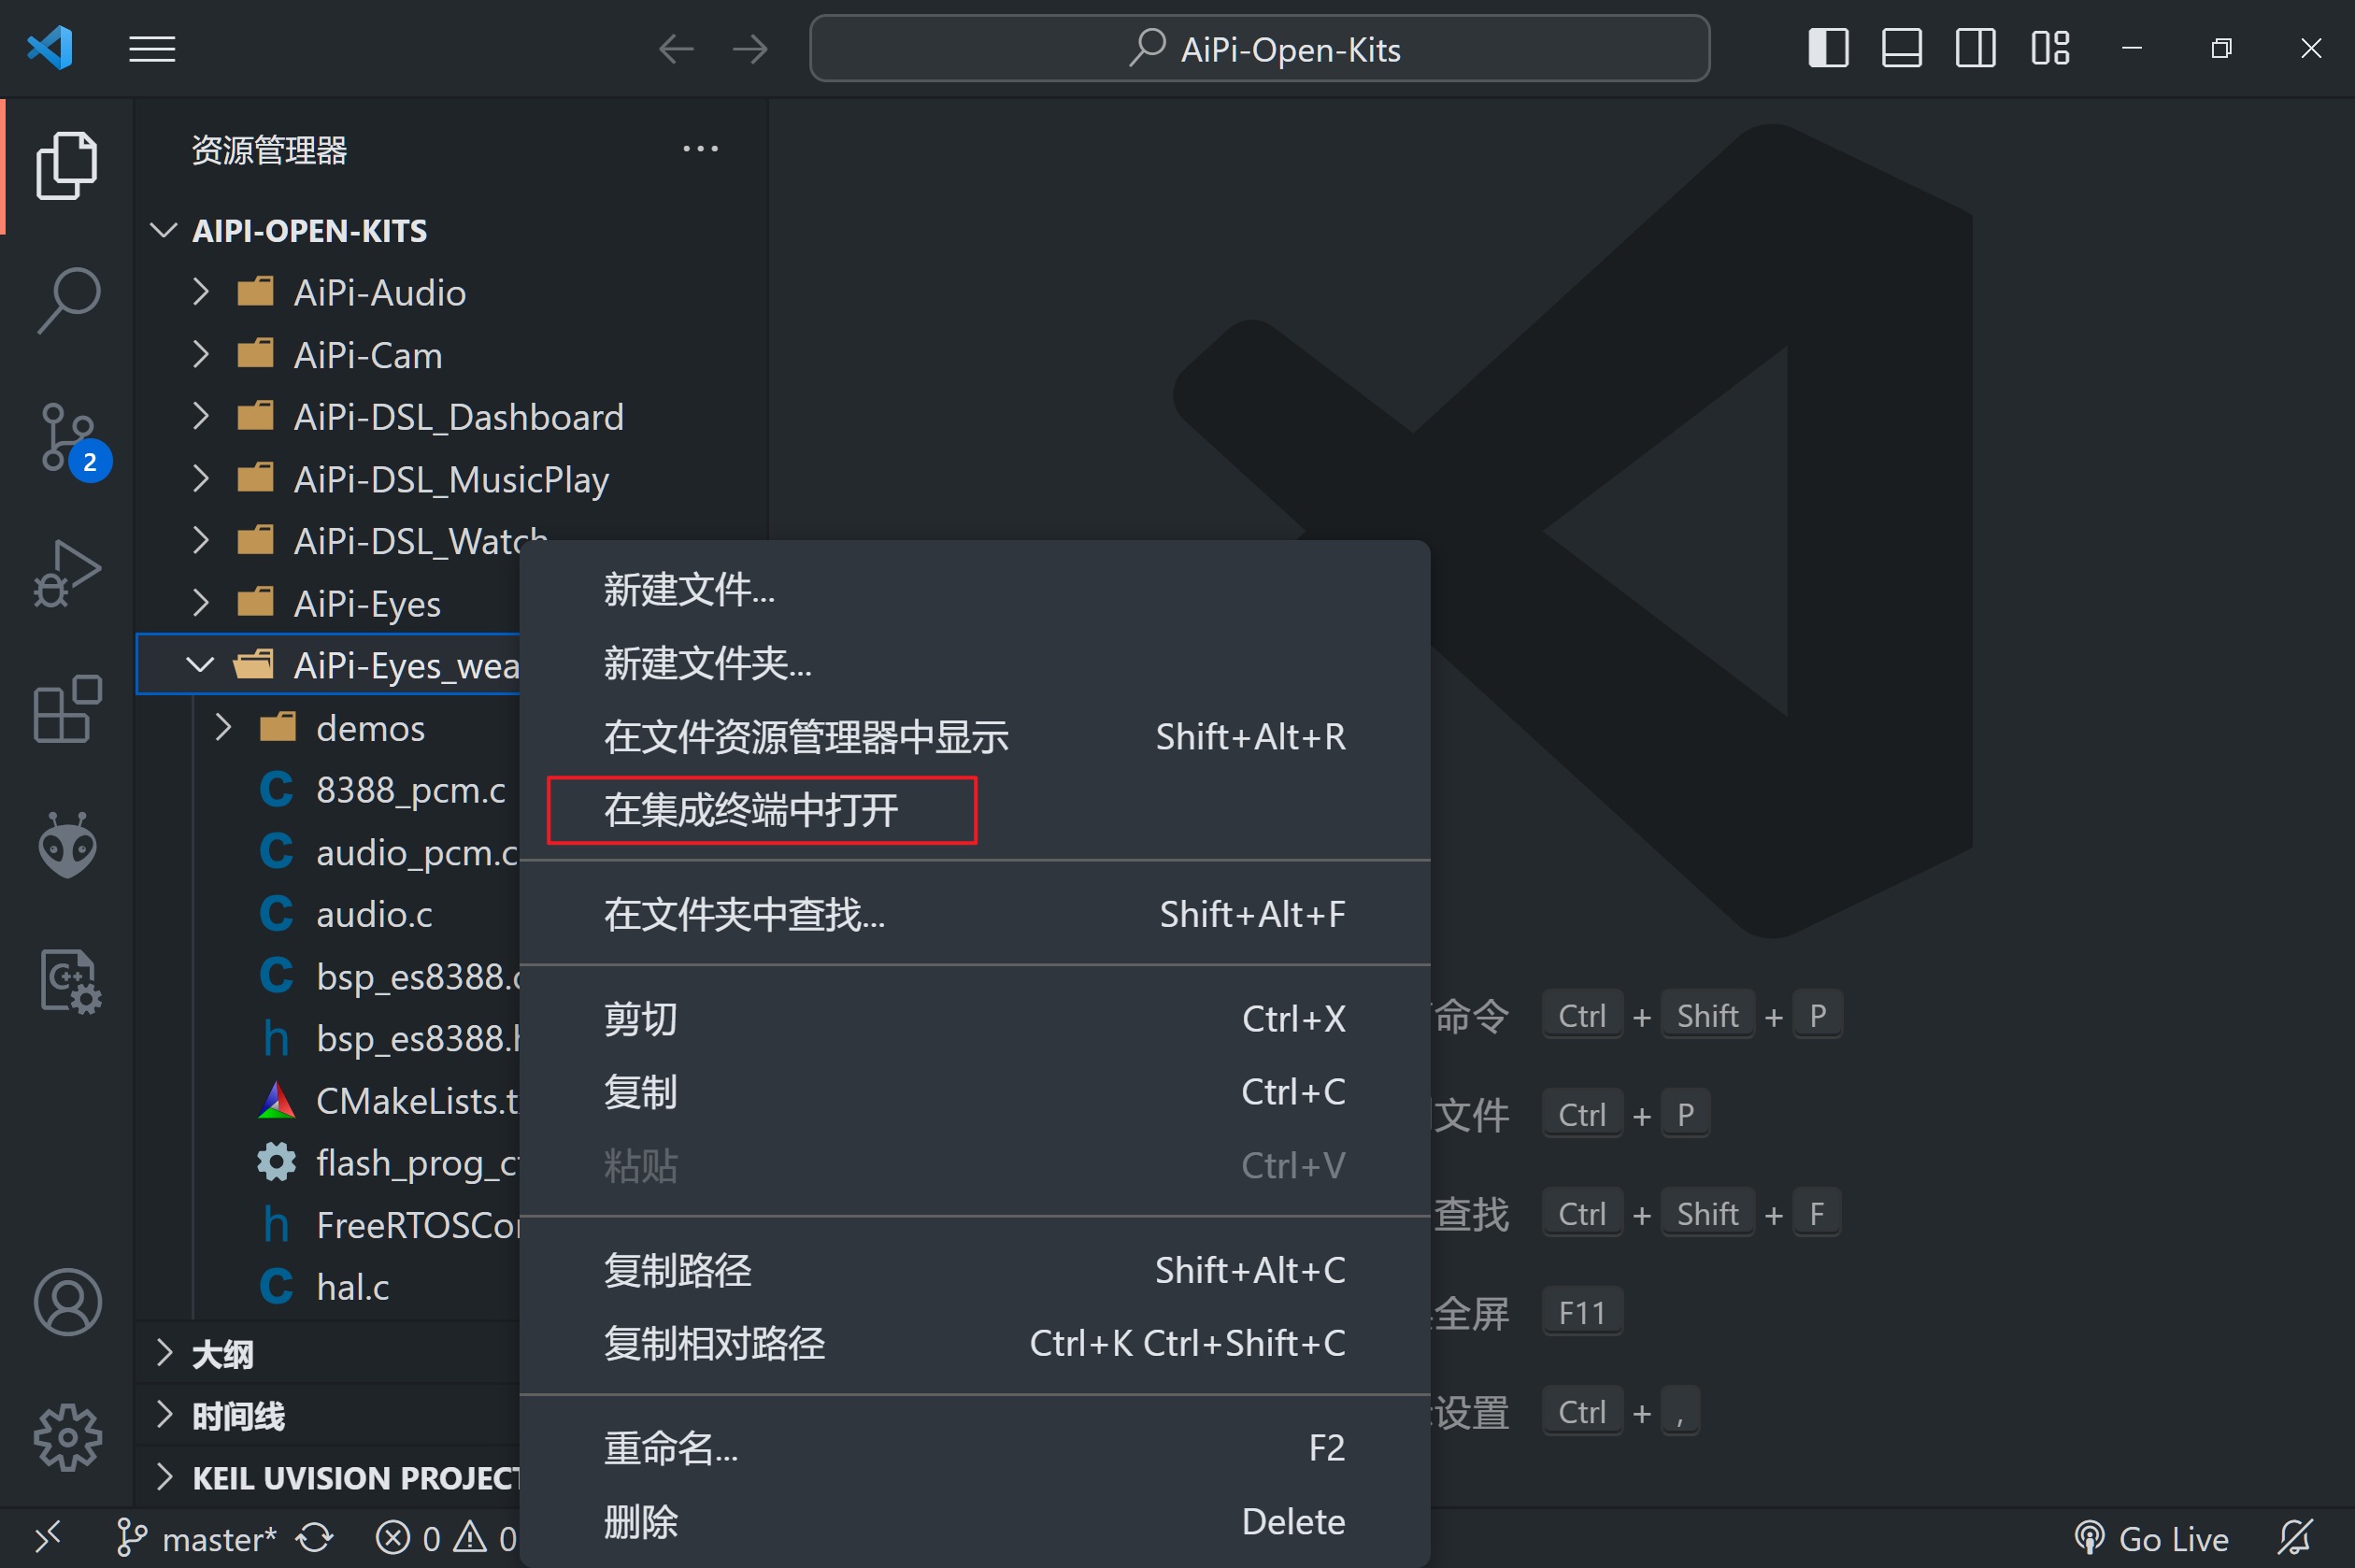2355x1568 pixels.
Task: Choose 复制相对路径 from context menu
Action: pos(975,1343)
